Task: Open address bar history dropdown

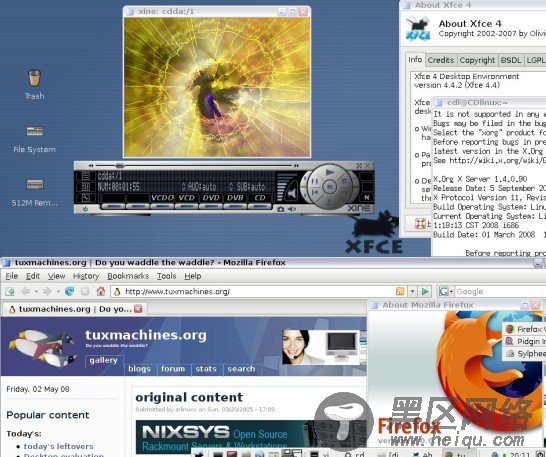Action: (x=413, y=292)
